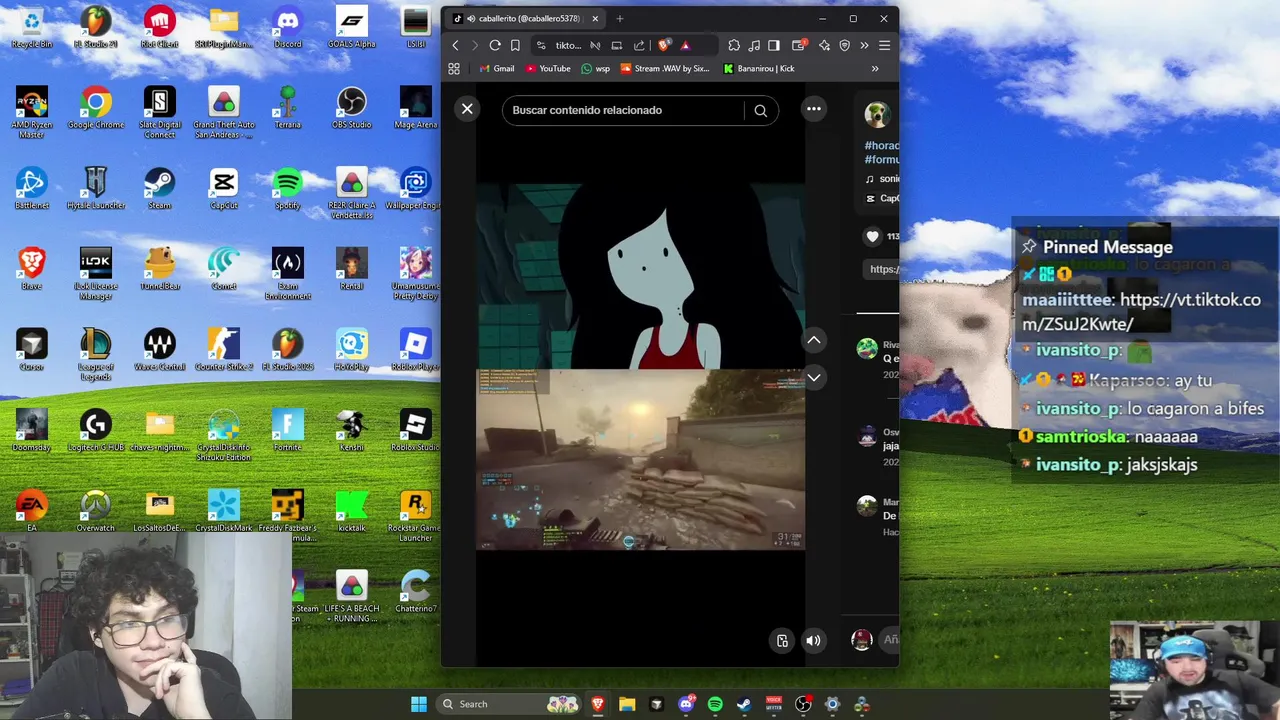
Task: Open FL Studio 21 desktop shortcut
Action: [96, 28]
